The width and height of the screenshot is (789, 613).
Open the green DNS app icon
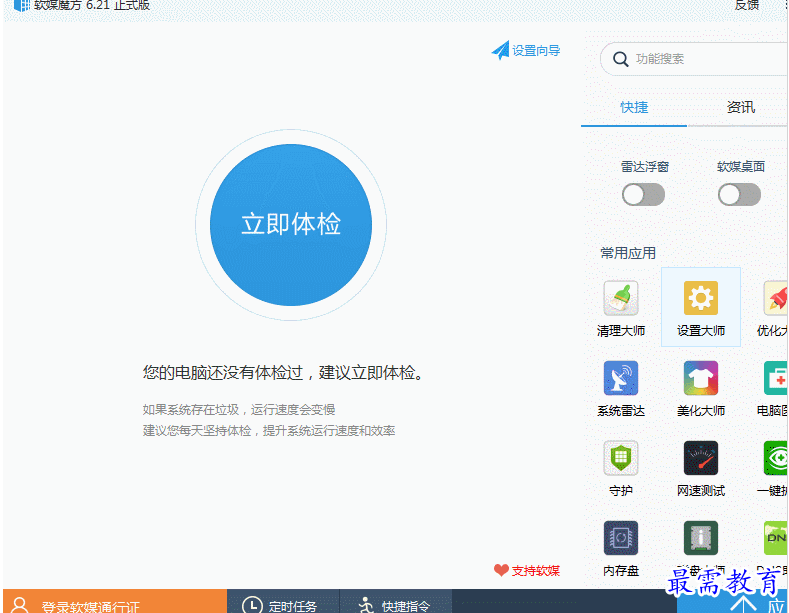776,538
